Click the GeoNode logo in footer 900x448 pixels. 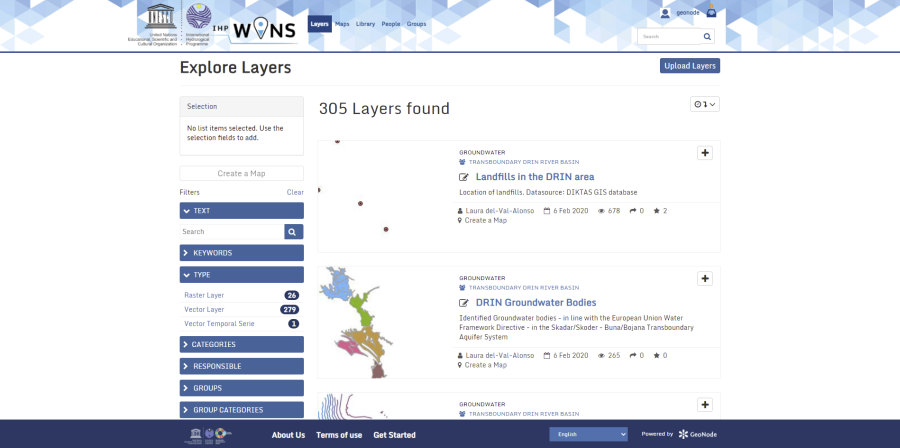(697, 434)
